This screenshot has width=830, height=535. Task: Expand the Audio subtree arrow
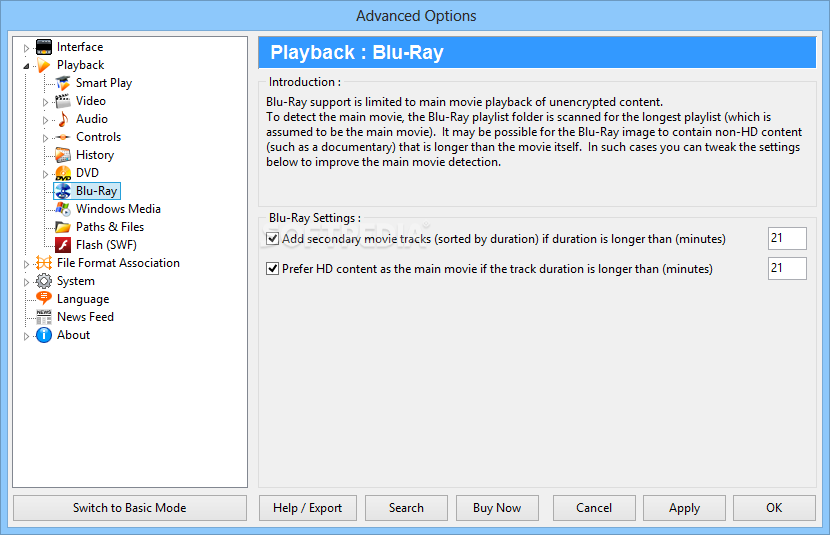(x=45, y=120)
